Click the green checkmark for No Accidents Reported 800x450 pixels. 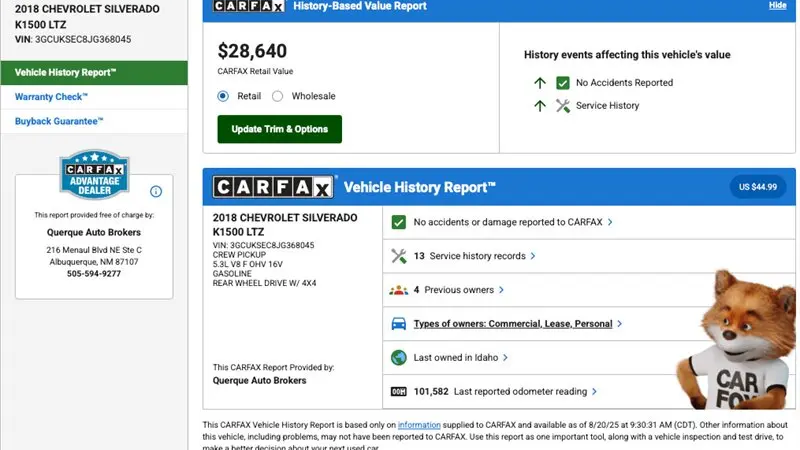[x=562, y=83]
